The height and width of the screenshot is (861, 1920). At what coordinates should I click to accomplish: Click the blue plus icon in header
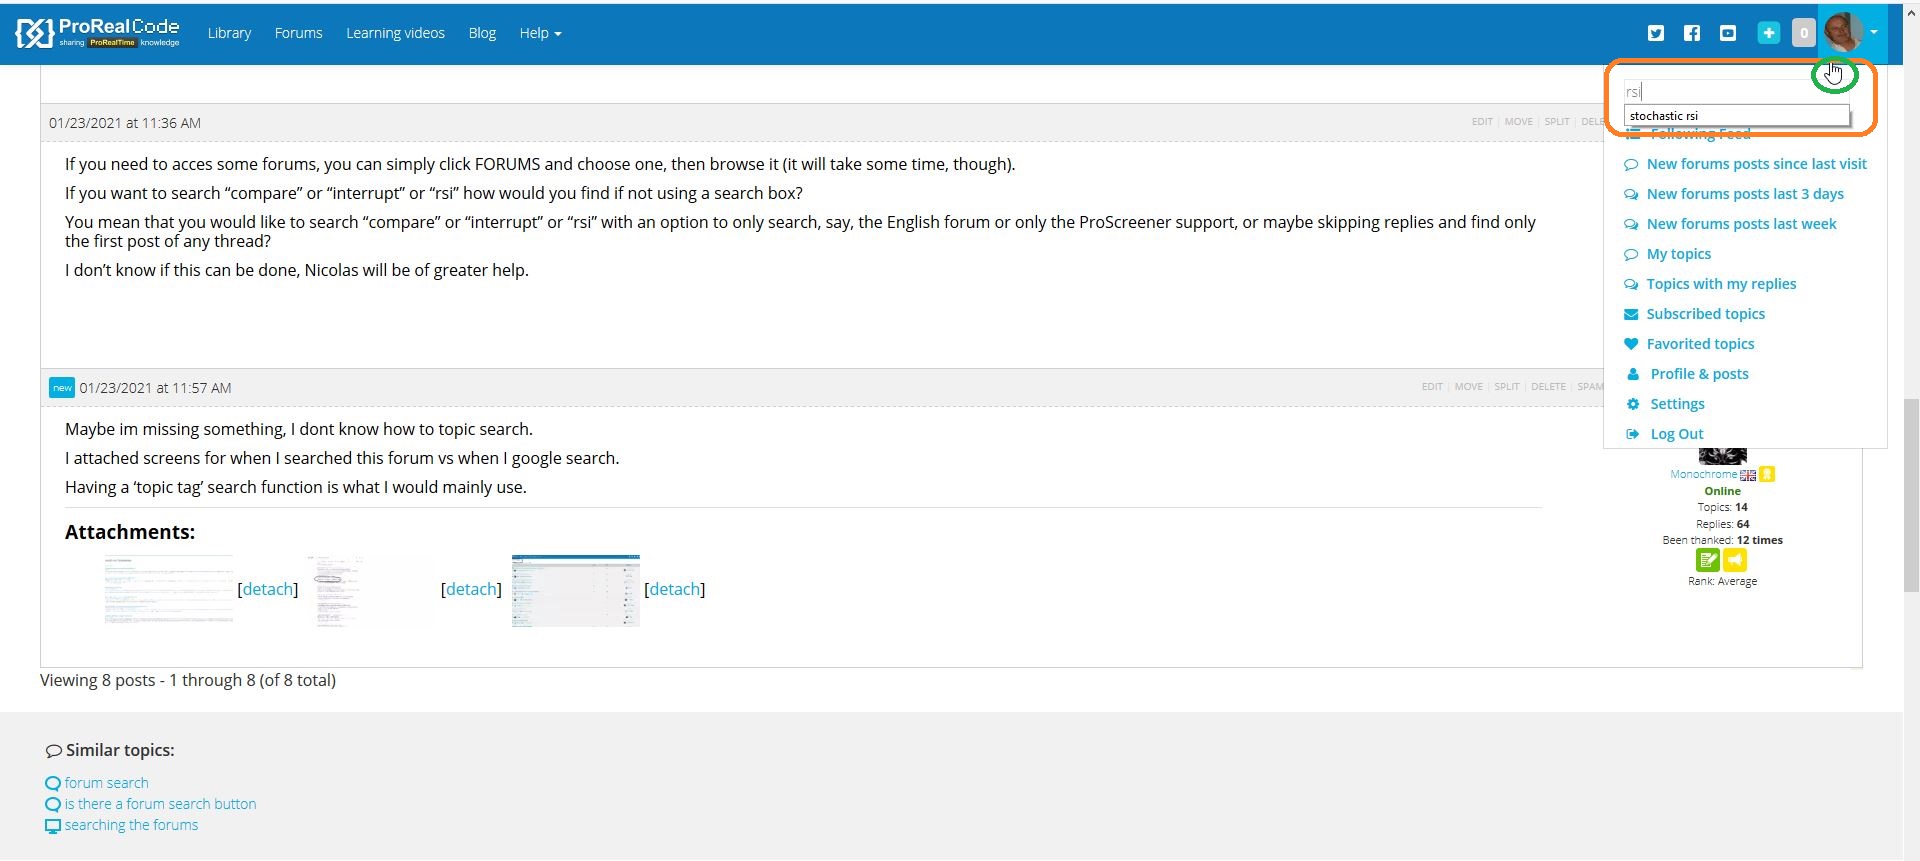coord(1768,33)
